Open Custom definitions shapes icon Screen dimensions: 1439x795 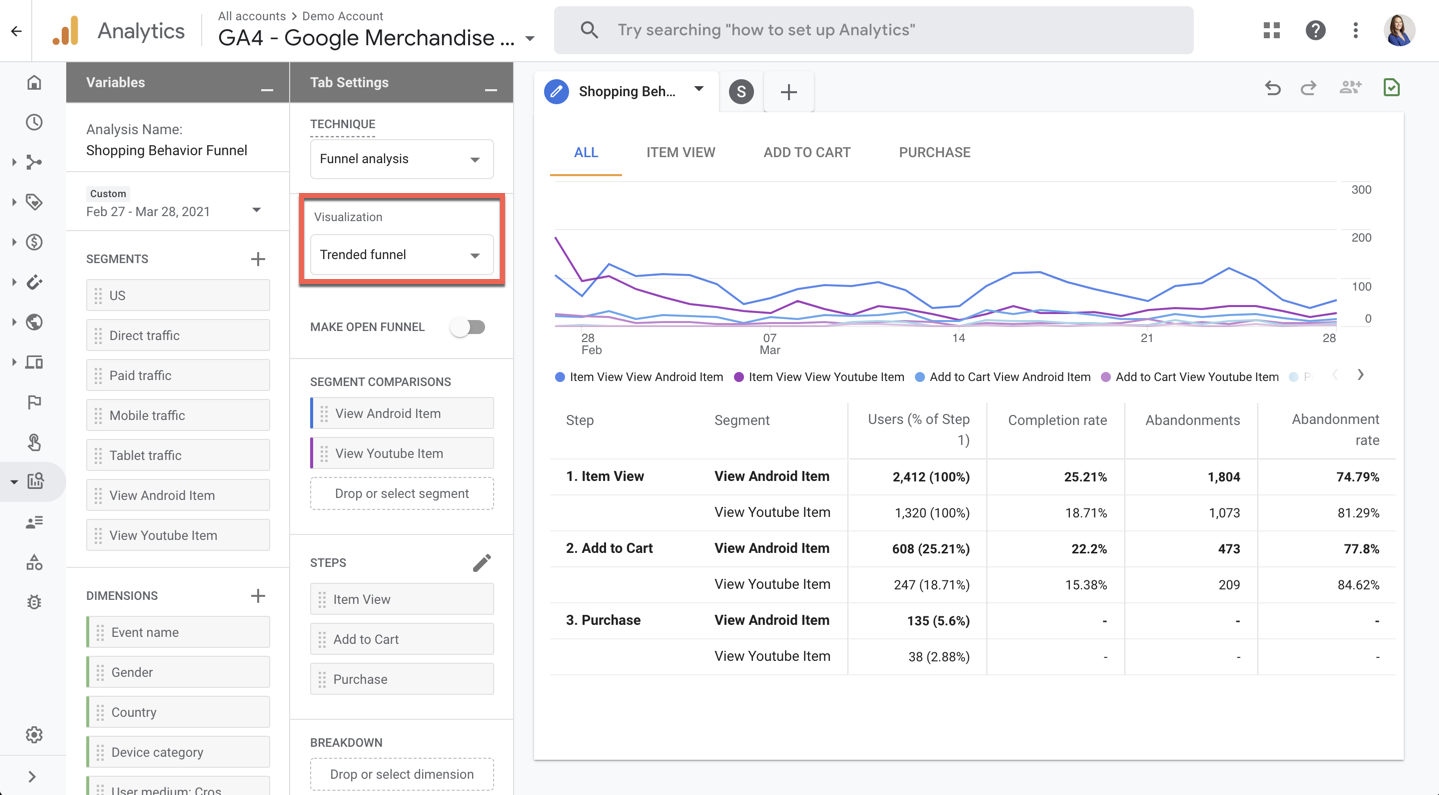(34, 562)
